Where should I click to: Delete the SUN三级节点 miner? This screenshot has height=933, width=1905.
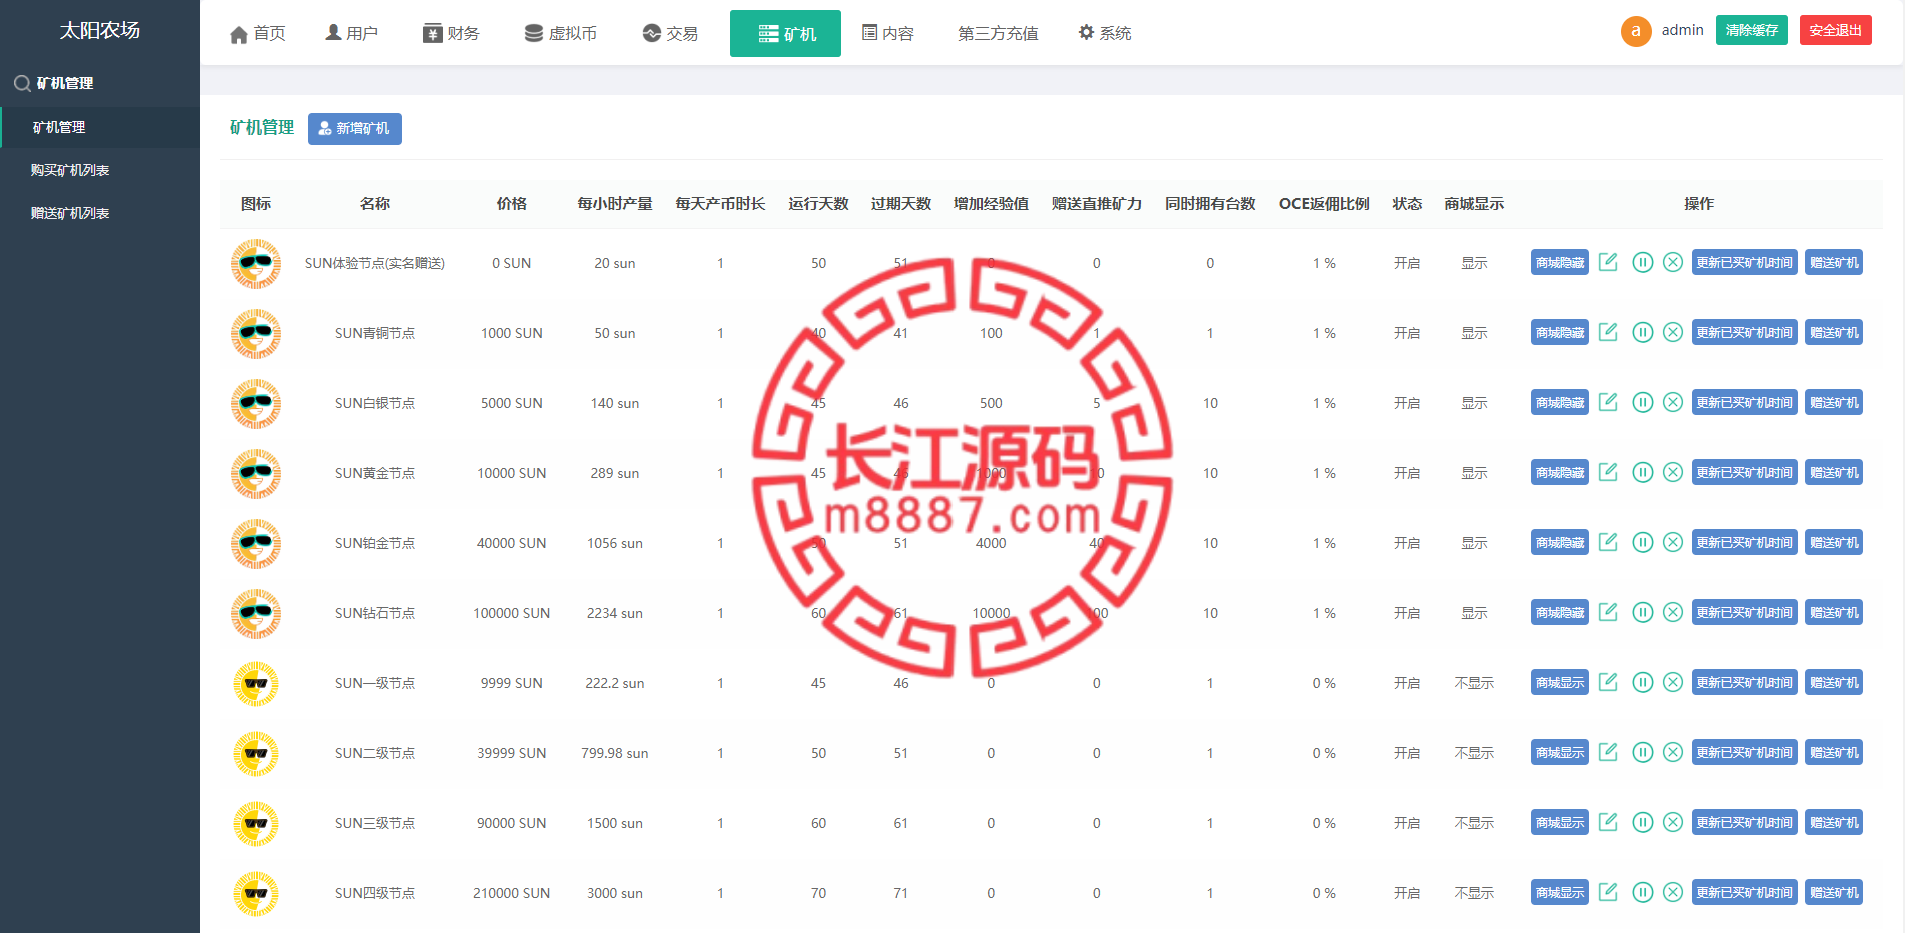[1673, 822]
